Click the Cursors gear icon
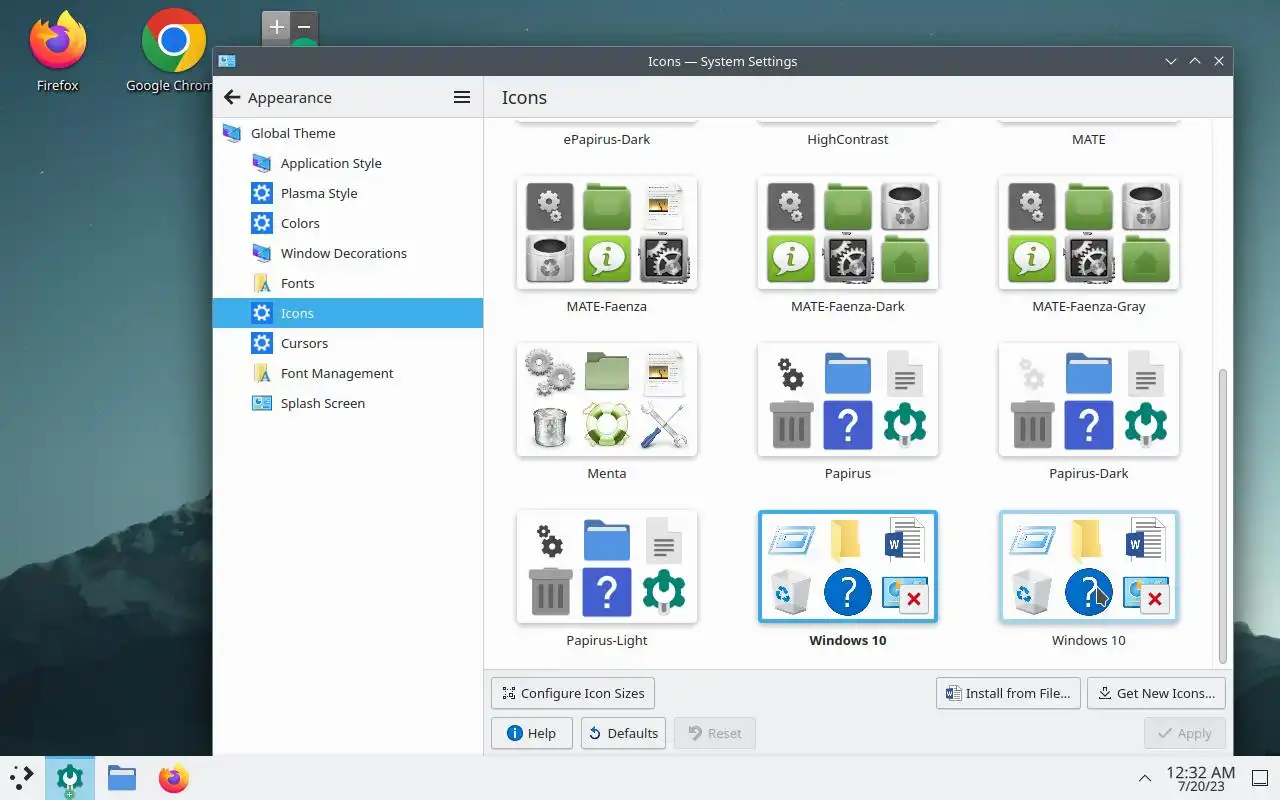The width and height of the screenshot is (1280, 800). pyautogui.click(x=262, y=343)
